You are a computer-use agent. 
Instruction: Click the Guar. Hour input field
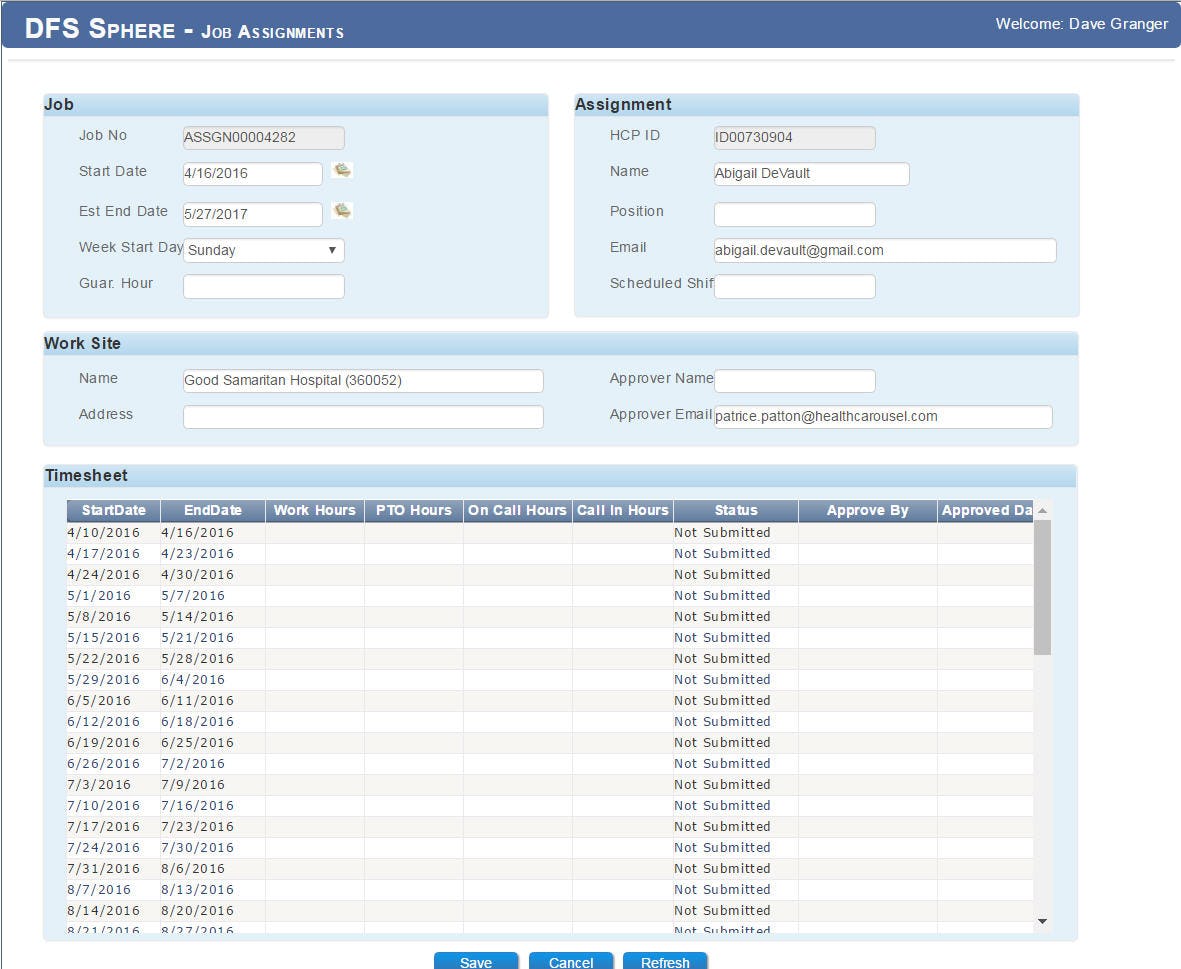coord(263,286)
